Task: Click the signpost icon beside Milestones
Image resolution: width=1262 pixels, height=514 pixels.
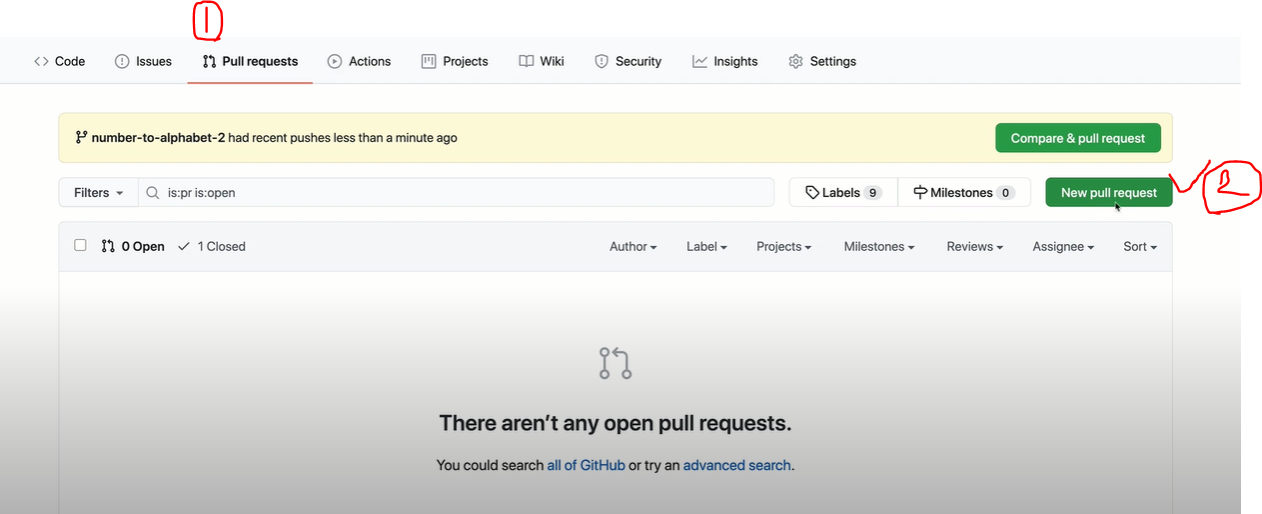Action: [920, 192]
